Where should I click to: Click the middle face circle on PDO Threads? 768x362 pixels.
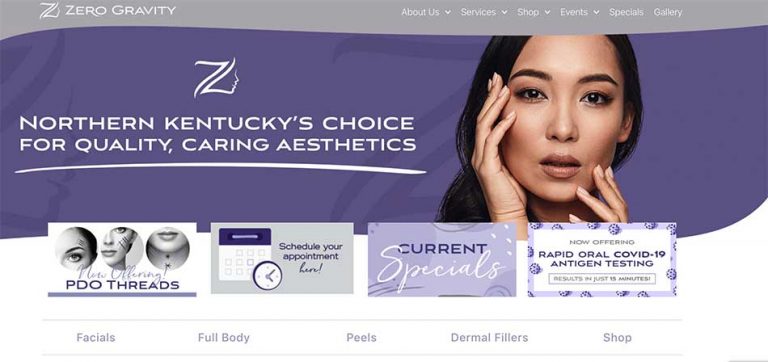coord(122,249)
